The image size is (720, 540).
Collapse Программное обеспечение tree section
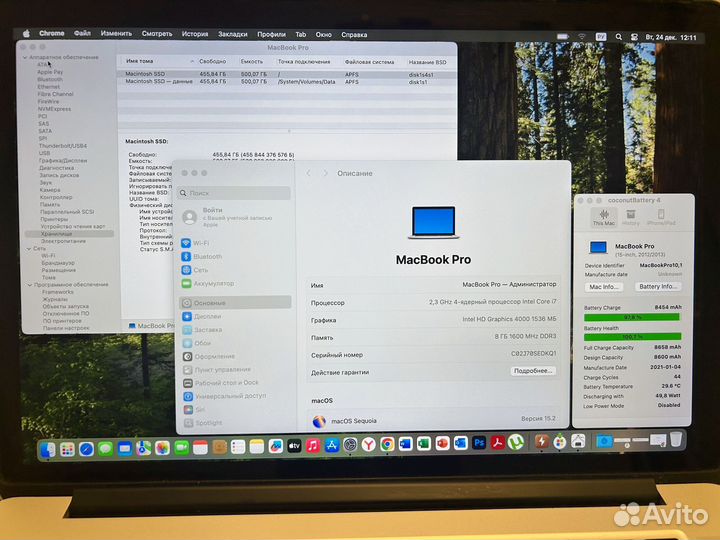pos(30,285)
